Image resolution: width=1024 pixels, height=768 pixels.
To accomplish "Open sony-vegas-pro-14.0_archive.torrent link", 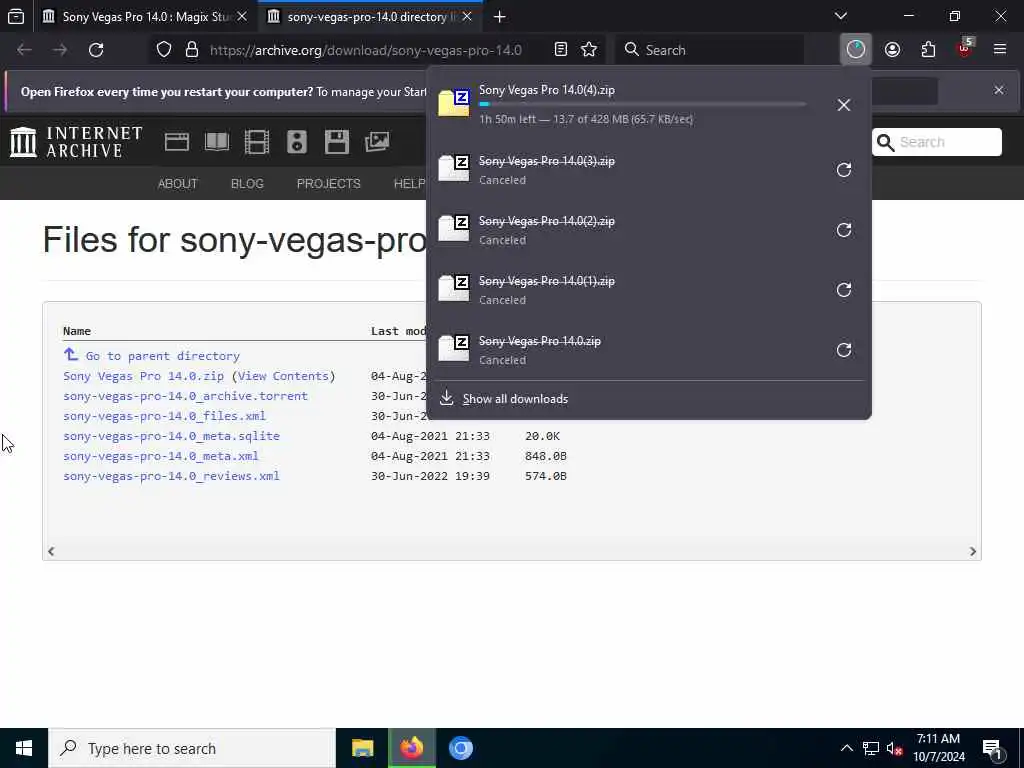I will (x=185, y=396).
